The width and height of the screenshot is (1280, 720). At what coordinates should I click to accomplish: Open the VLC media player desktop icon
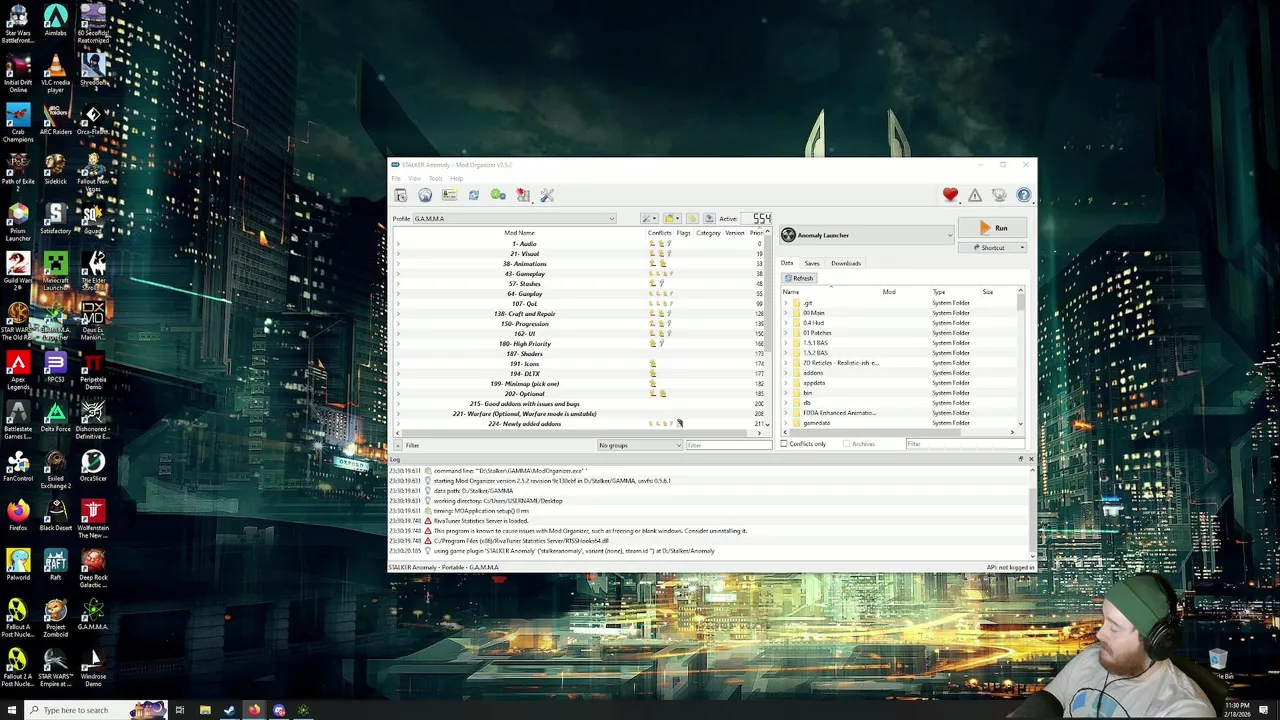tap(55, 72)
